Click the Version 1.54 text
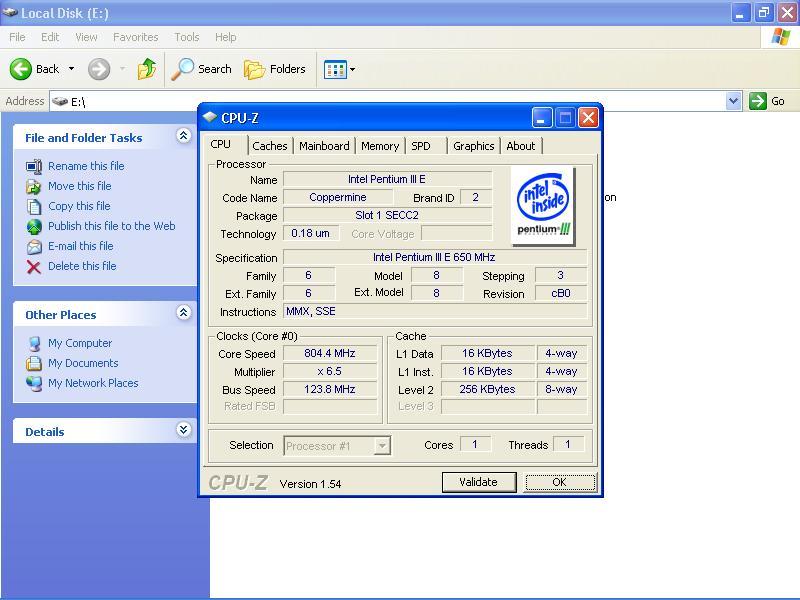The image size is (800, 600). click(x=311, y=484)
